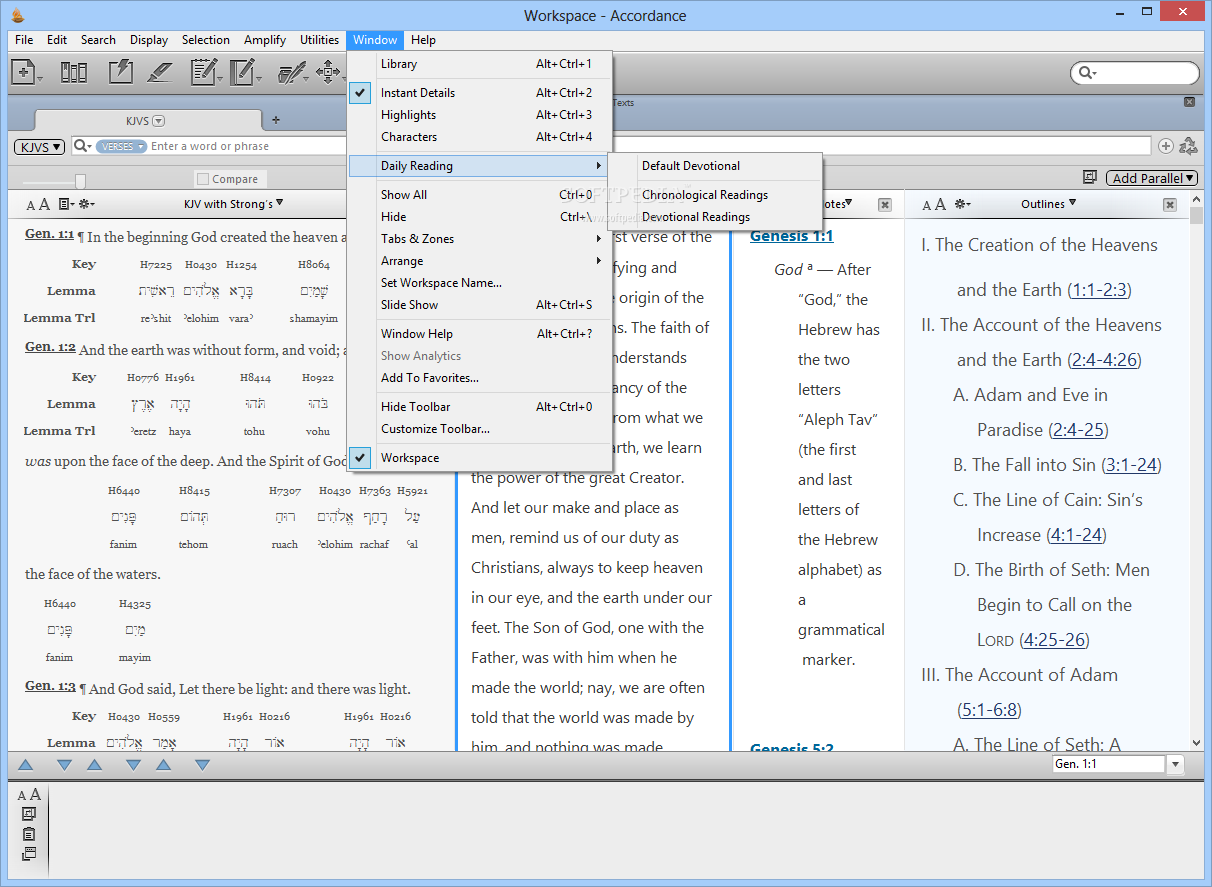The height and width of the screenshot is (887, 1212).
Task: Close the Outlines pane
Action: pyautogui.click(x=1170, y=204)
